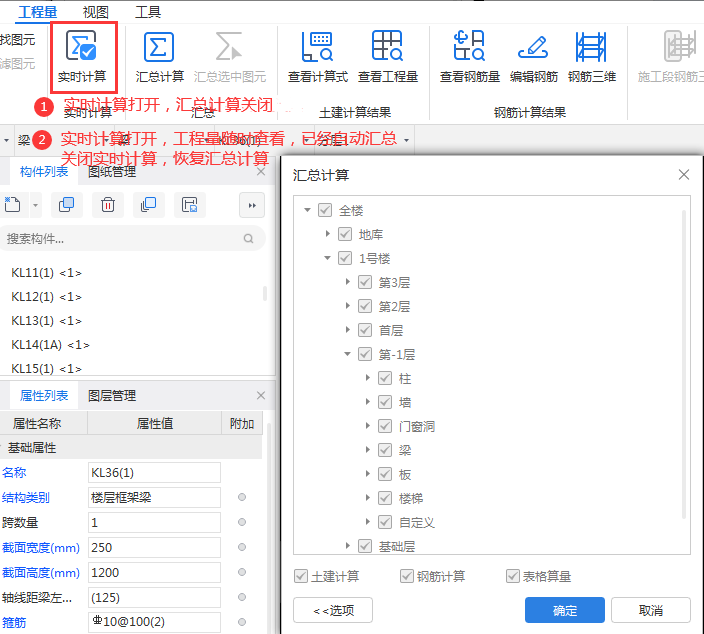Open the 查看计算式 formula viewer
Screen dimensions: 704x634
[x=317, y=57]
